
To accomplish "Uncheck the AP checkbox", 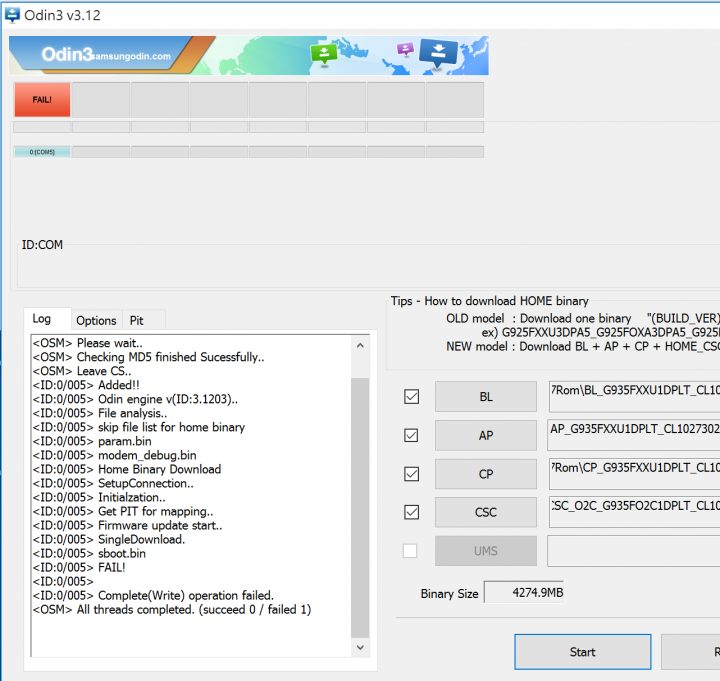I will (x=411, y=435).
